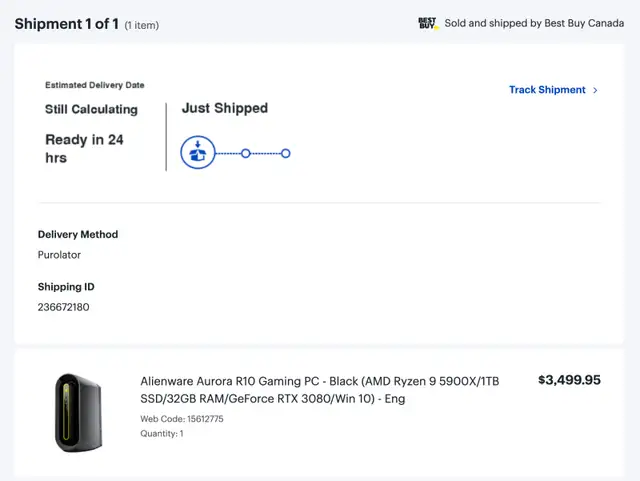Click the Just Shipped status heading
Screen dimensions: 640x481
coord(225,108)
